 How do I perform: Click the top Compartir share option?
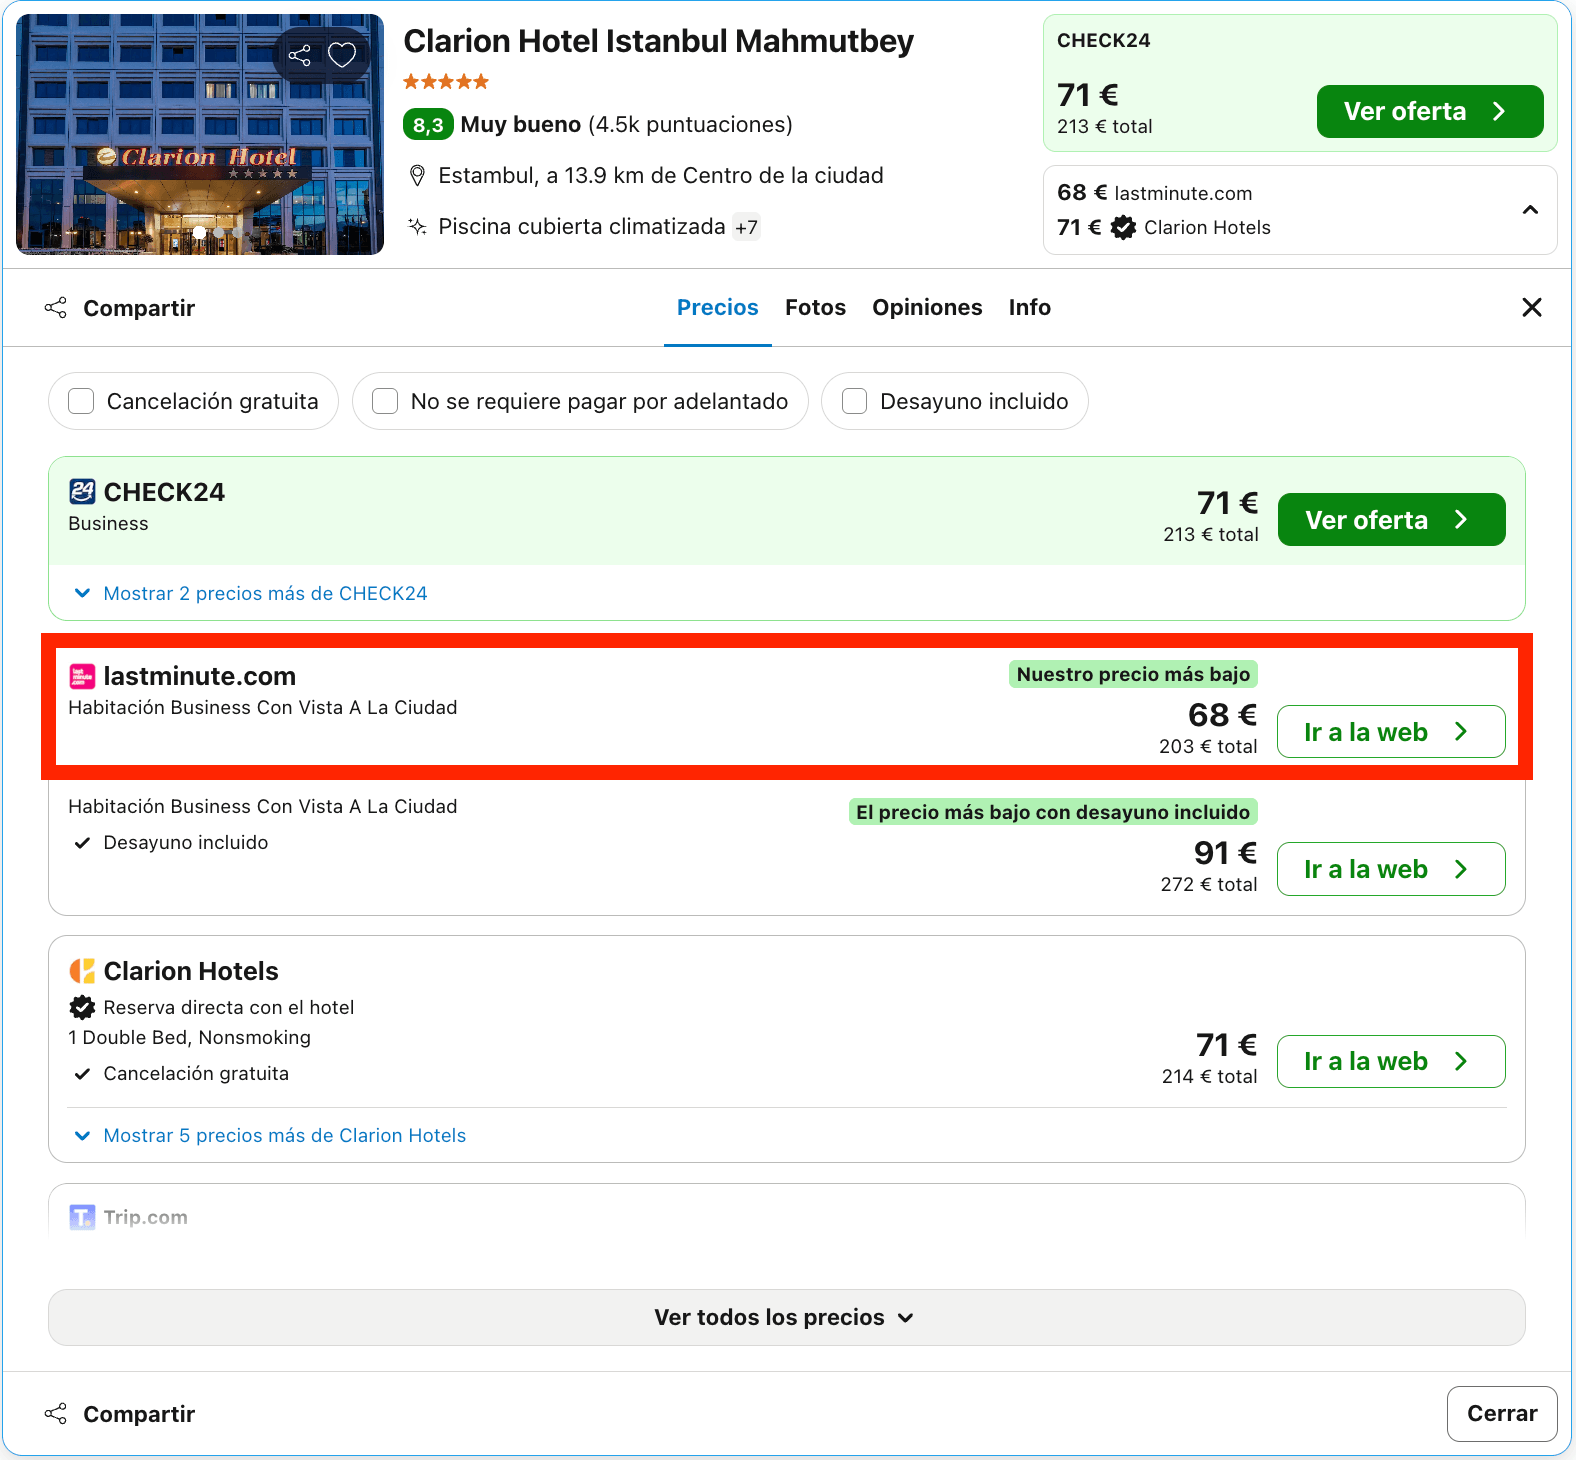pos(120,308)
